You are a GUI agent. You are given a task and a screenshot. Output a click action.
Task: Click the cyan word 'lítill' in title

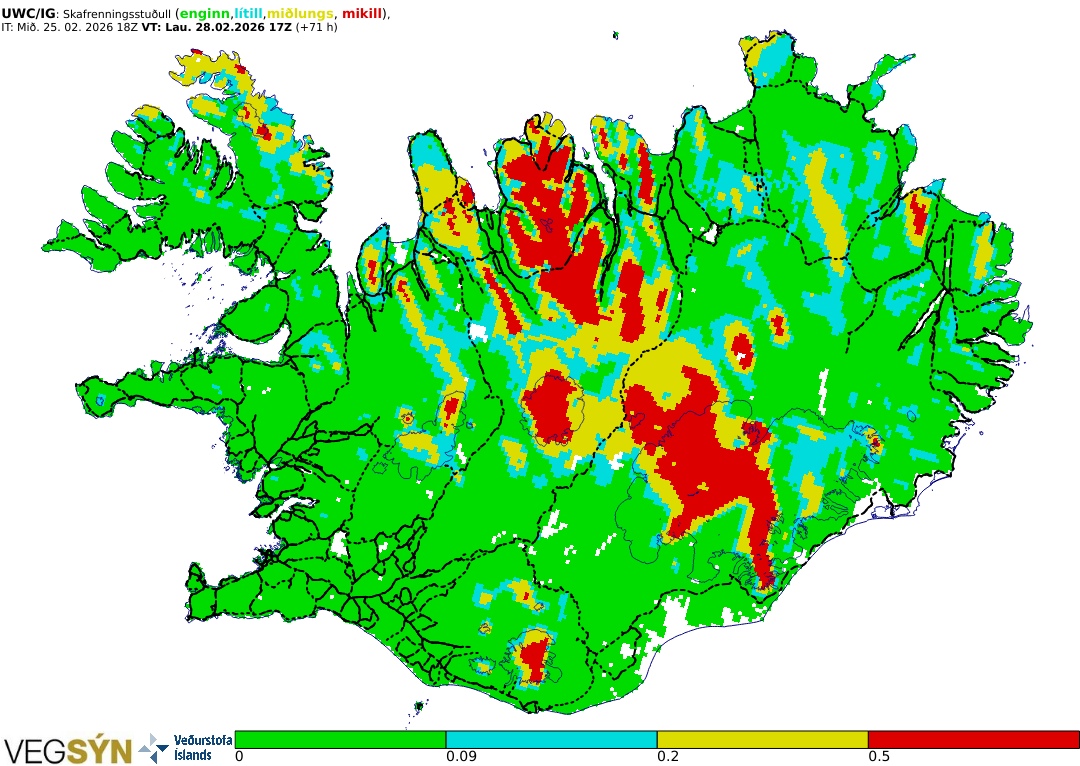[249, 14]
